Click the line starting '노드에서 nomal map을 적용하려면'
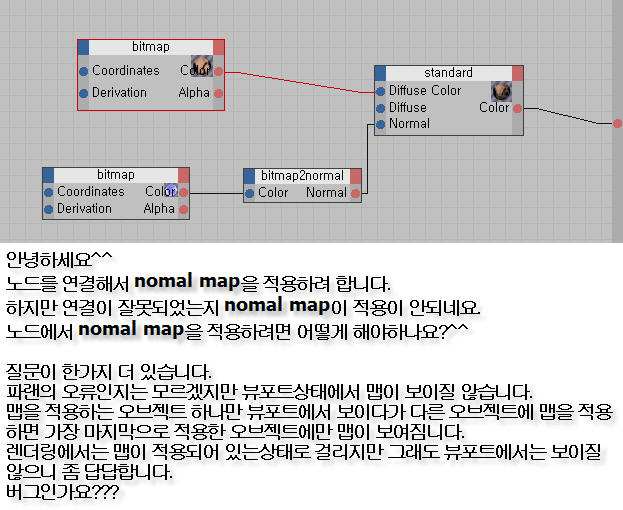This screenshot has height=510, width=623. click(x=236, y=331)
